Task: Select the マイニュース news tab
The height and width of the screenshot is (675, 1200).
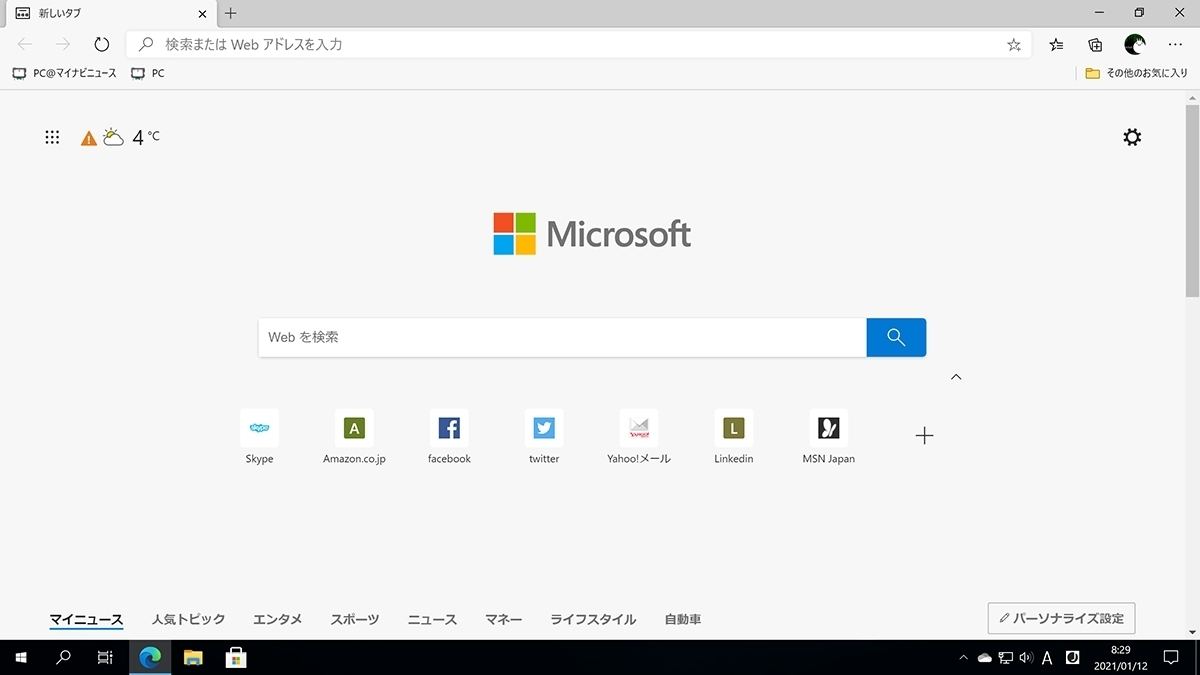Action: click(x=86, y=619)
